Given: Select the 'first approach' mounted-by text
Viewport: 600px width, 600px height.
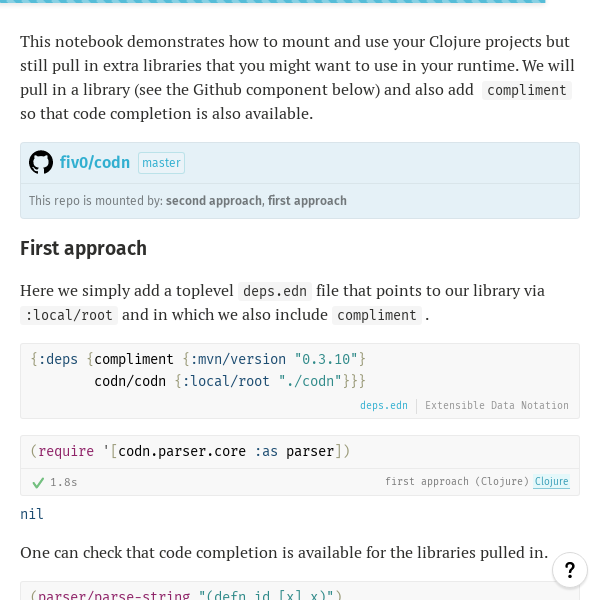Looking at the screenshot, I should pyautogui.click(x=307, y=201).
